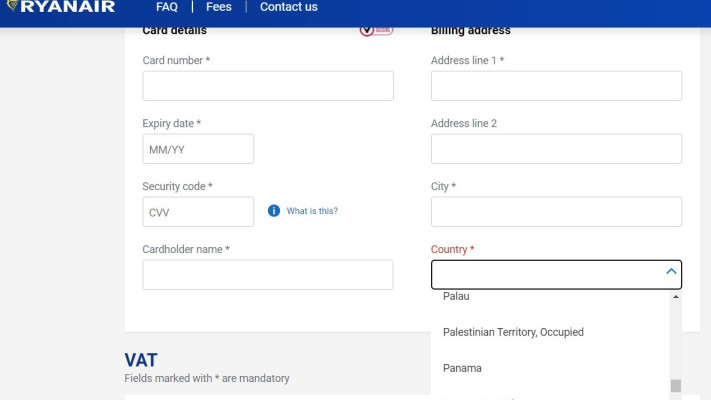711x400 pixels.
Task: Select Panama from the country list
Action: pos(462,368)
